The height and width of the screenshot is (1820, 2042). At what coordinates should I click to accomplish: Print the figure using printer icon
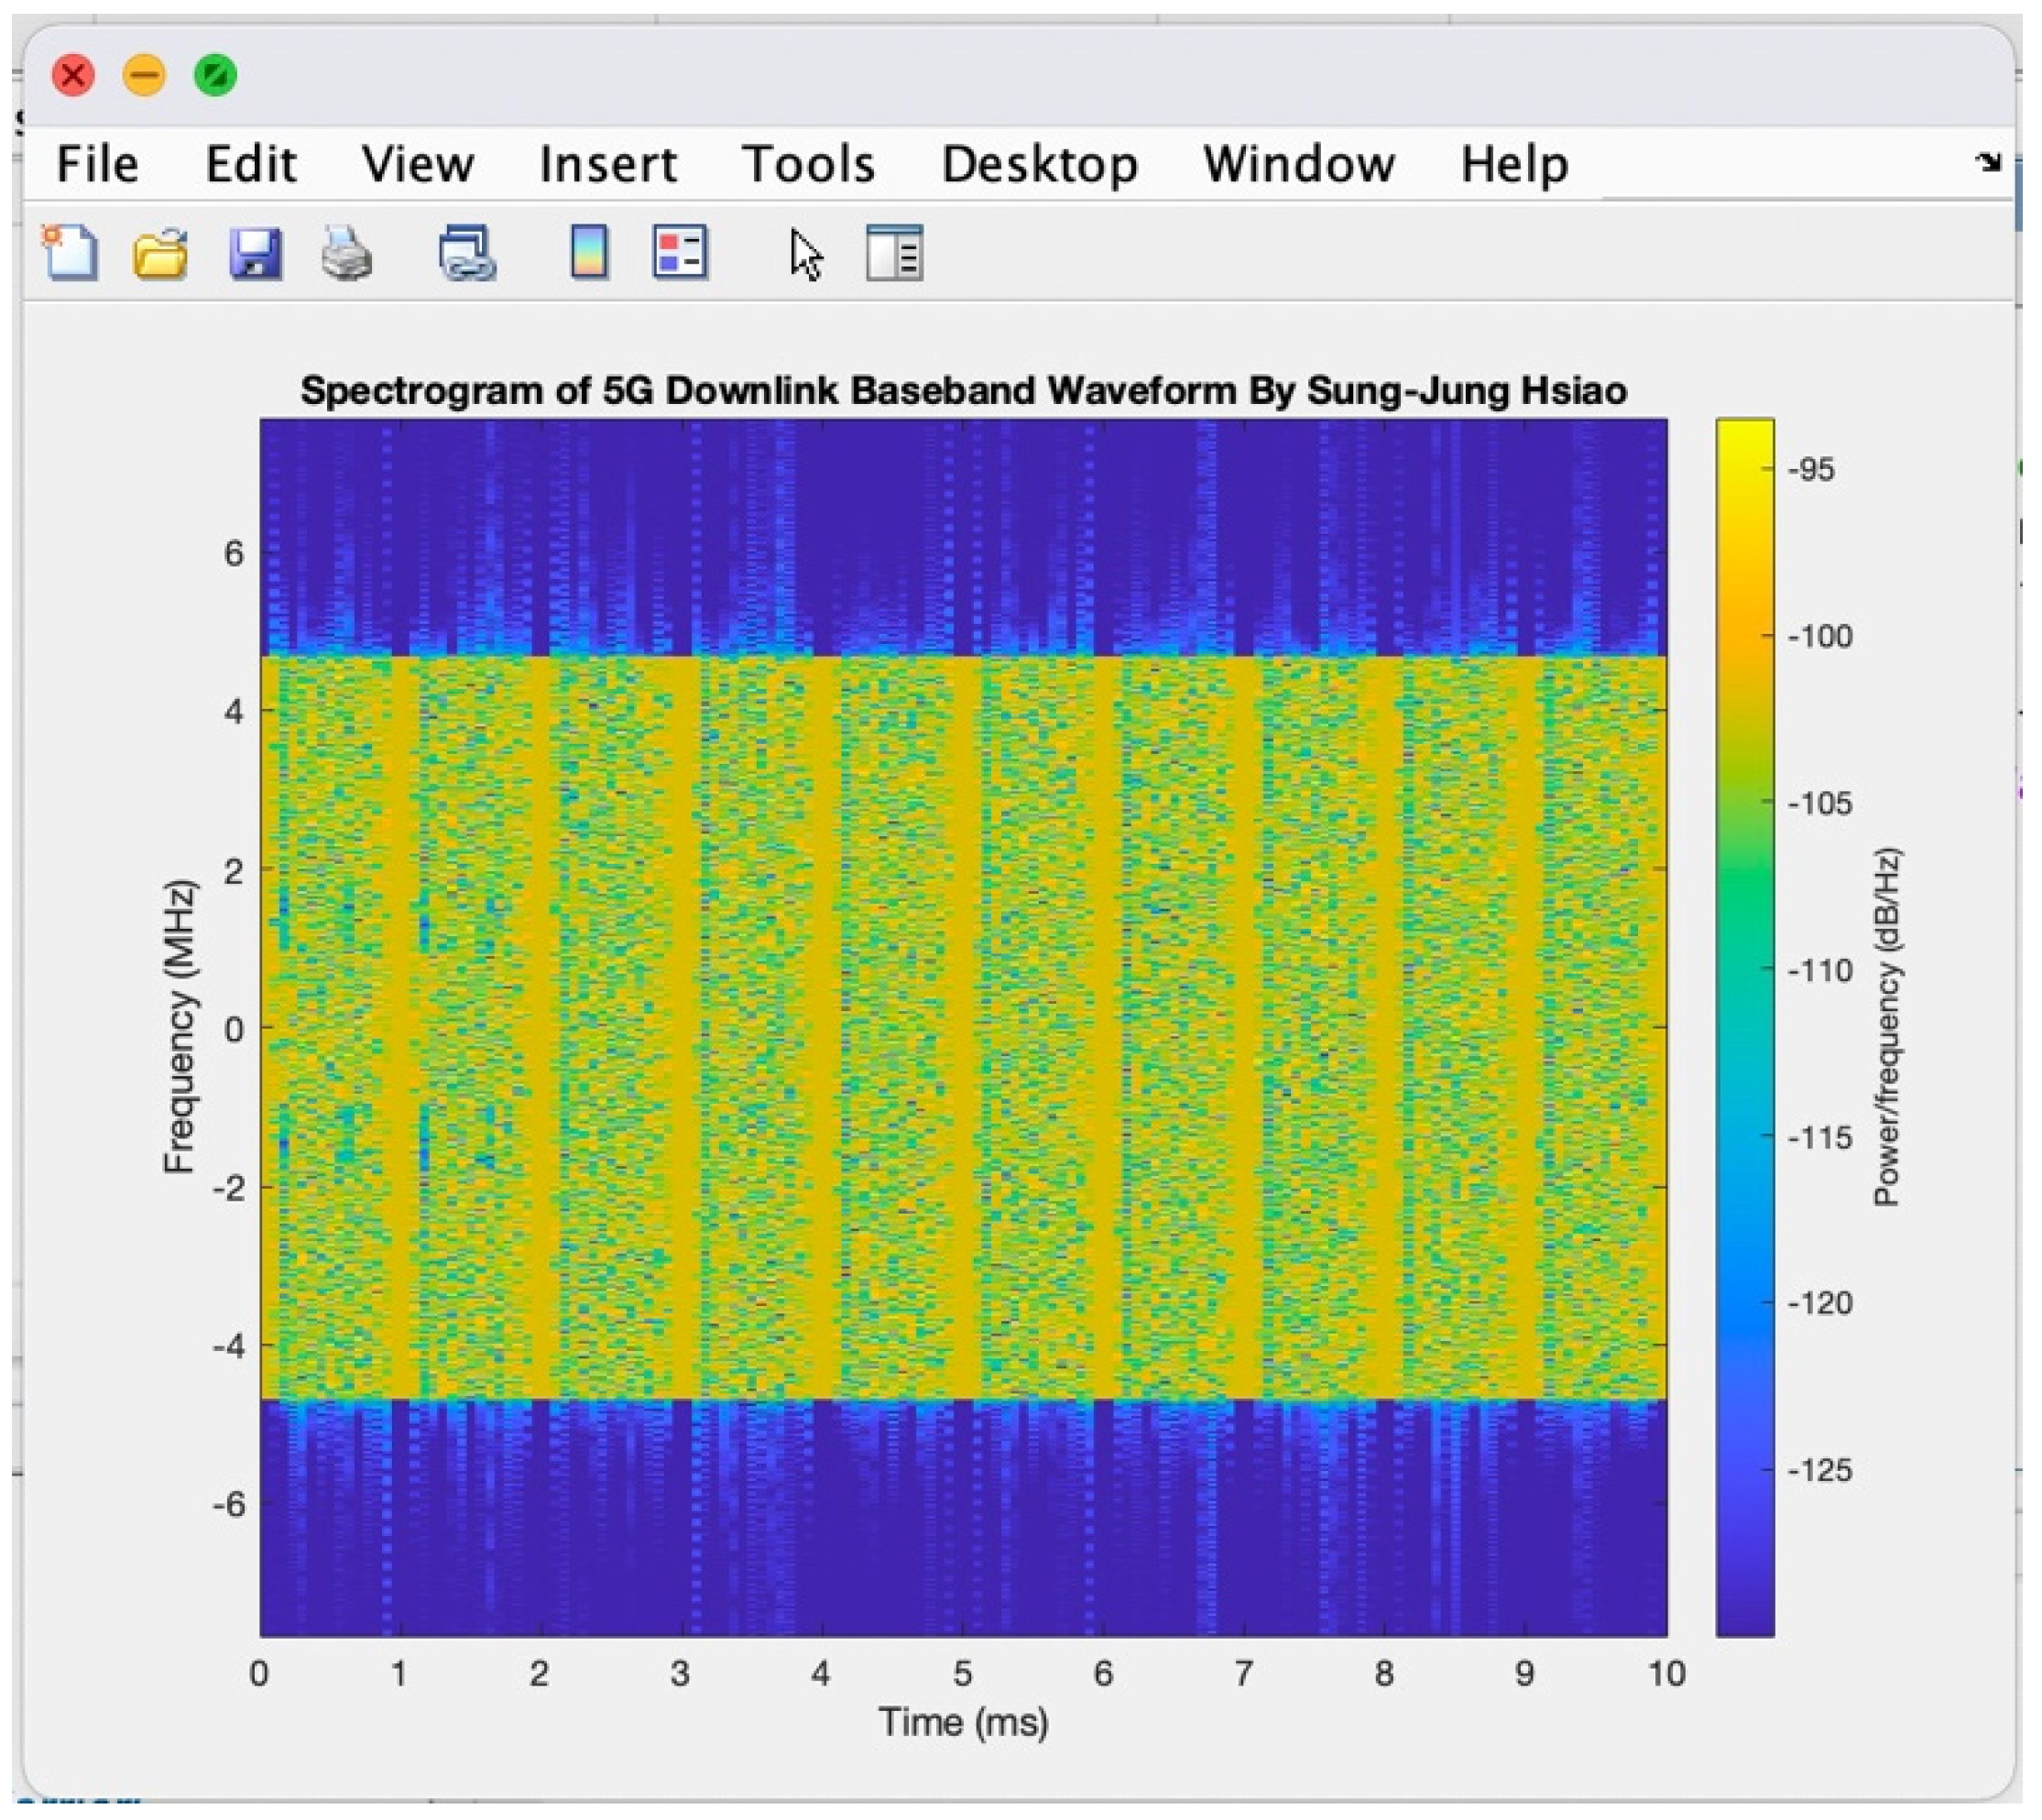click(x=347, y=252)
